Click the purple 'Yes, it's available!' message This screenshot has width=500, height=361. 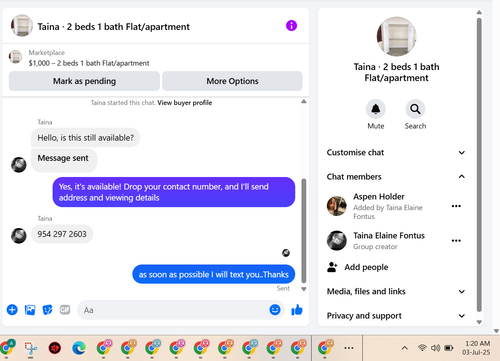pos(174,192)
